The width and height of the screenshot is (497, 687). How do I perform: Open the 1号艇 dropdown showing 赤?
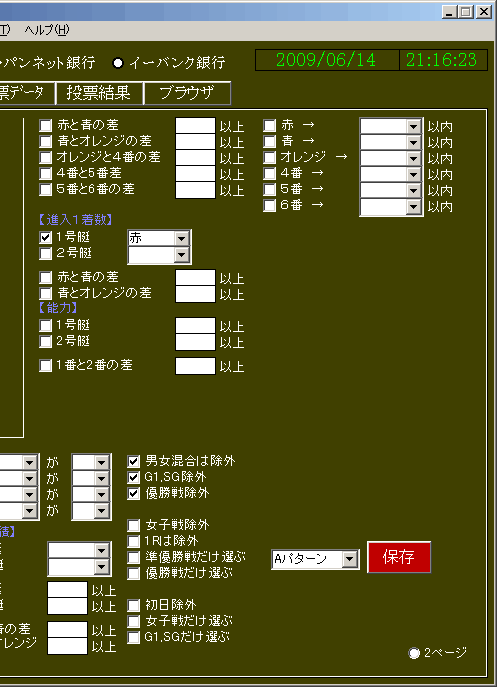181,239
